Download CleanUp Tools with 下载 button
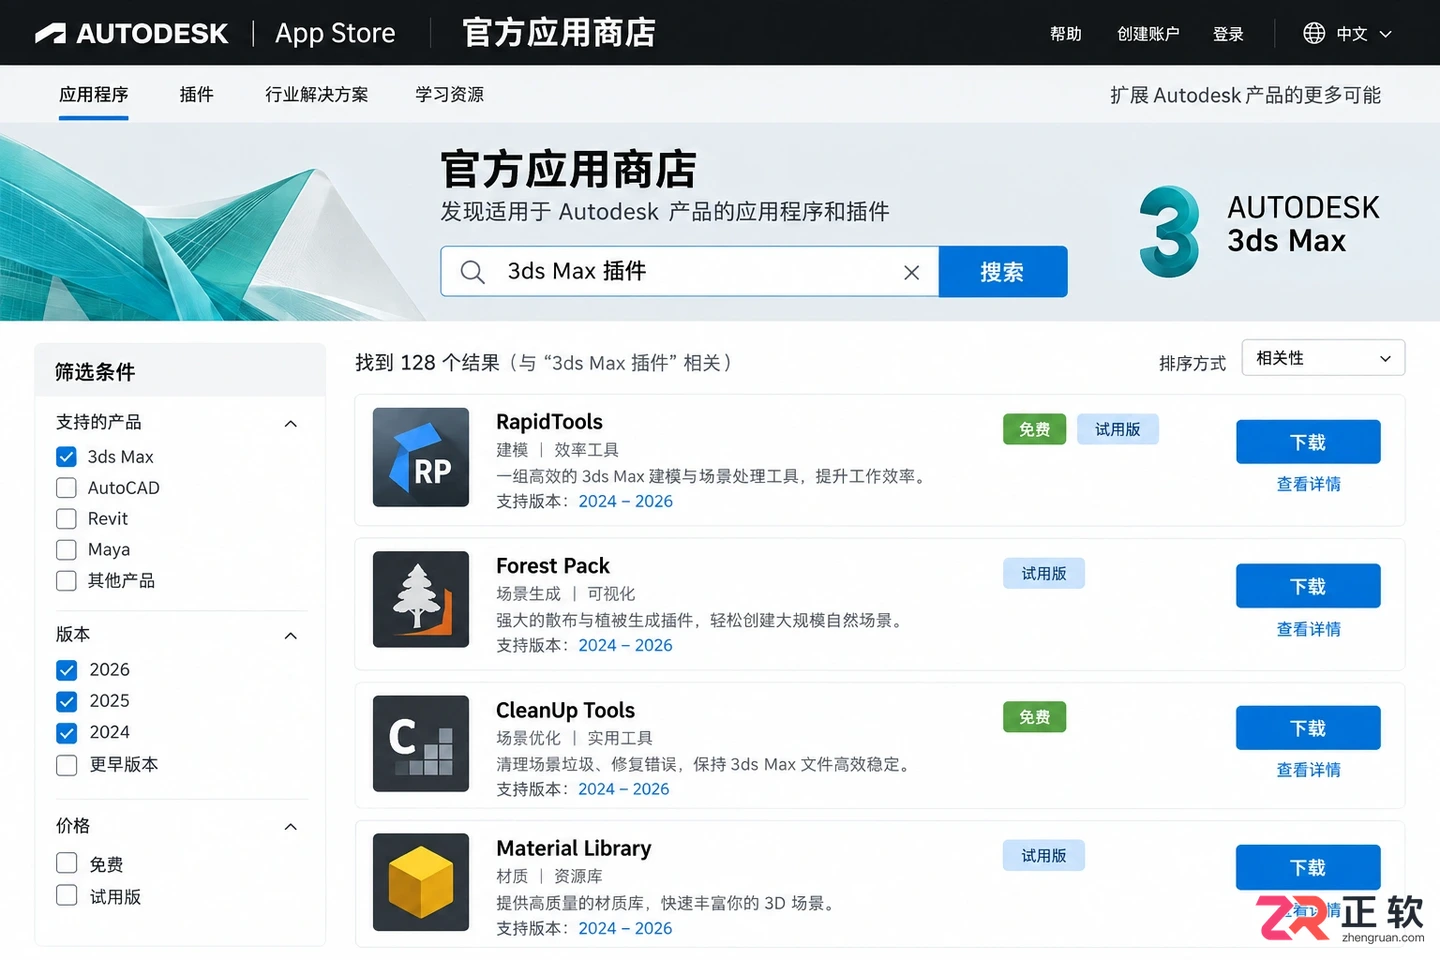 click(x=1308, y=728)
